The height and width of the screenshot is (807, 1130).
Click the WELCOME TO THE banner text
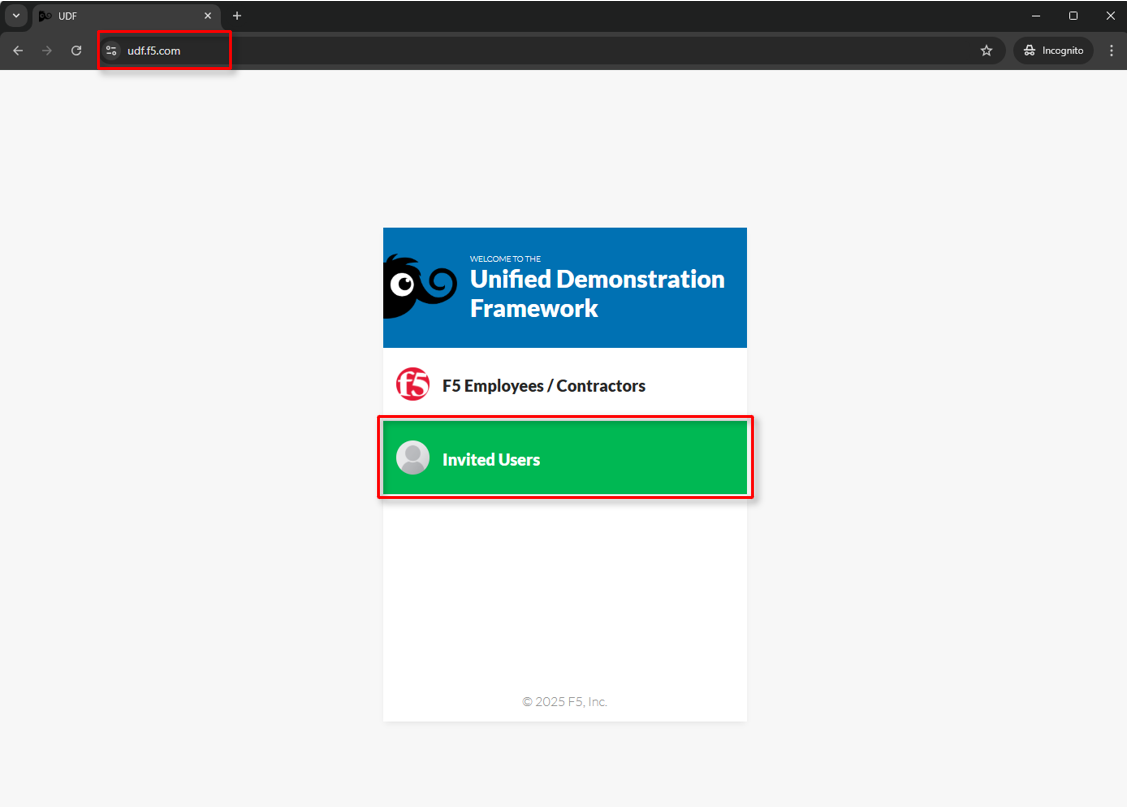tap(505, 259)
